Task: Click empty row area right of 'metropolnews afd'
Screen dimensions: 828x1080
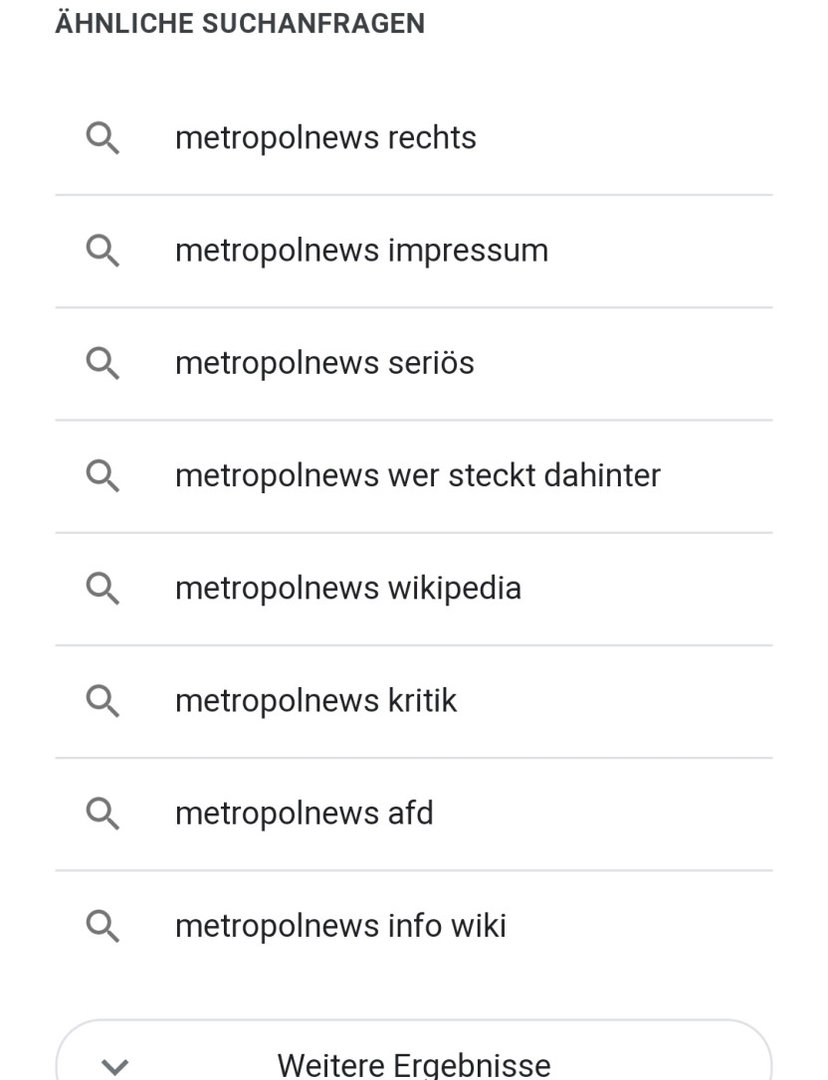Action: click(620, 813)
